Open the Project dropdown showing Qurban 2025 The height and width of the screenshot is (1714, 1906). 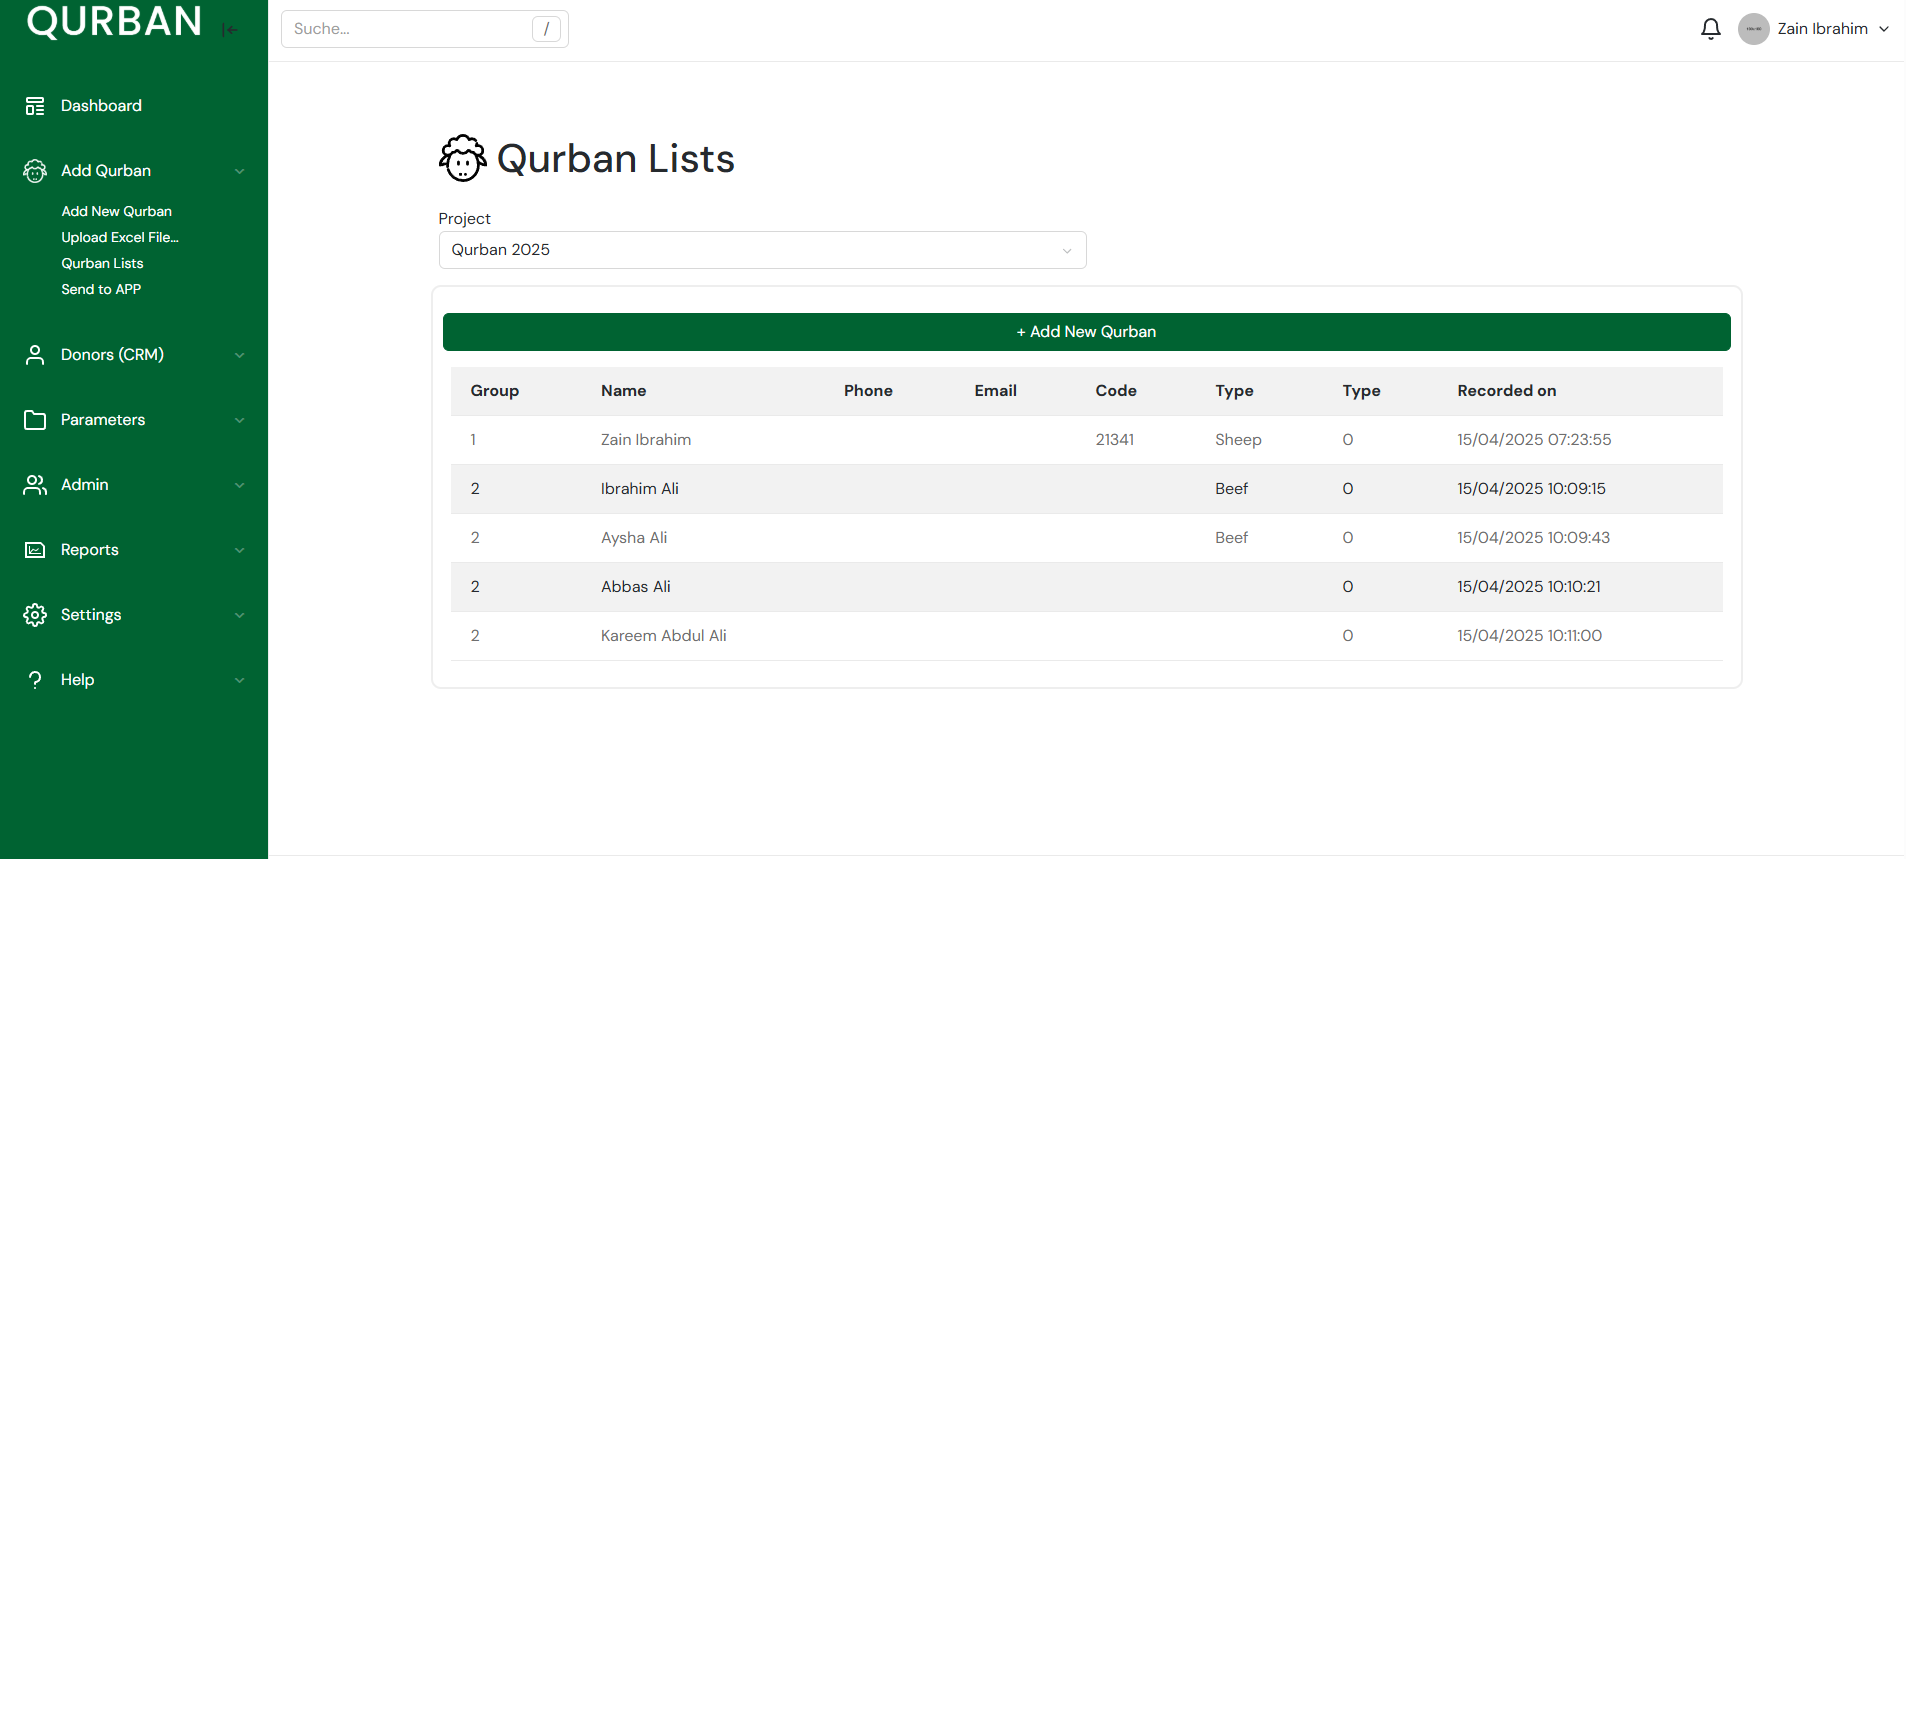click(762, 250)
